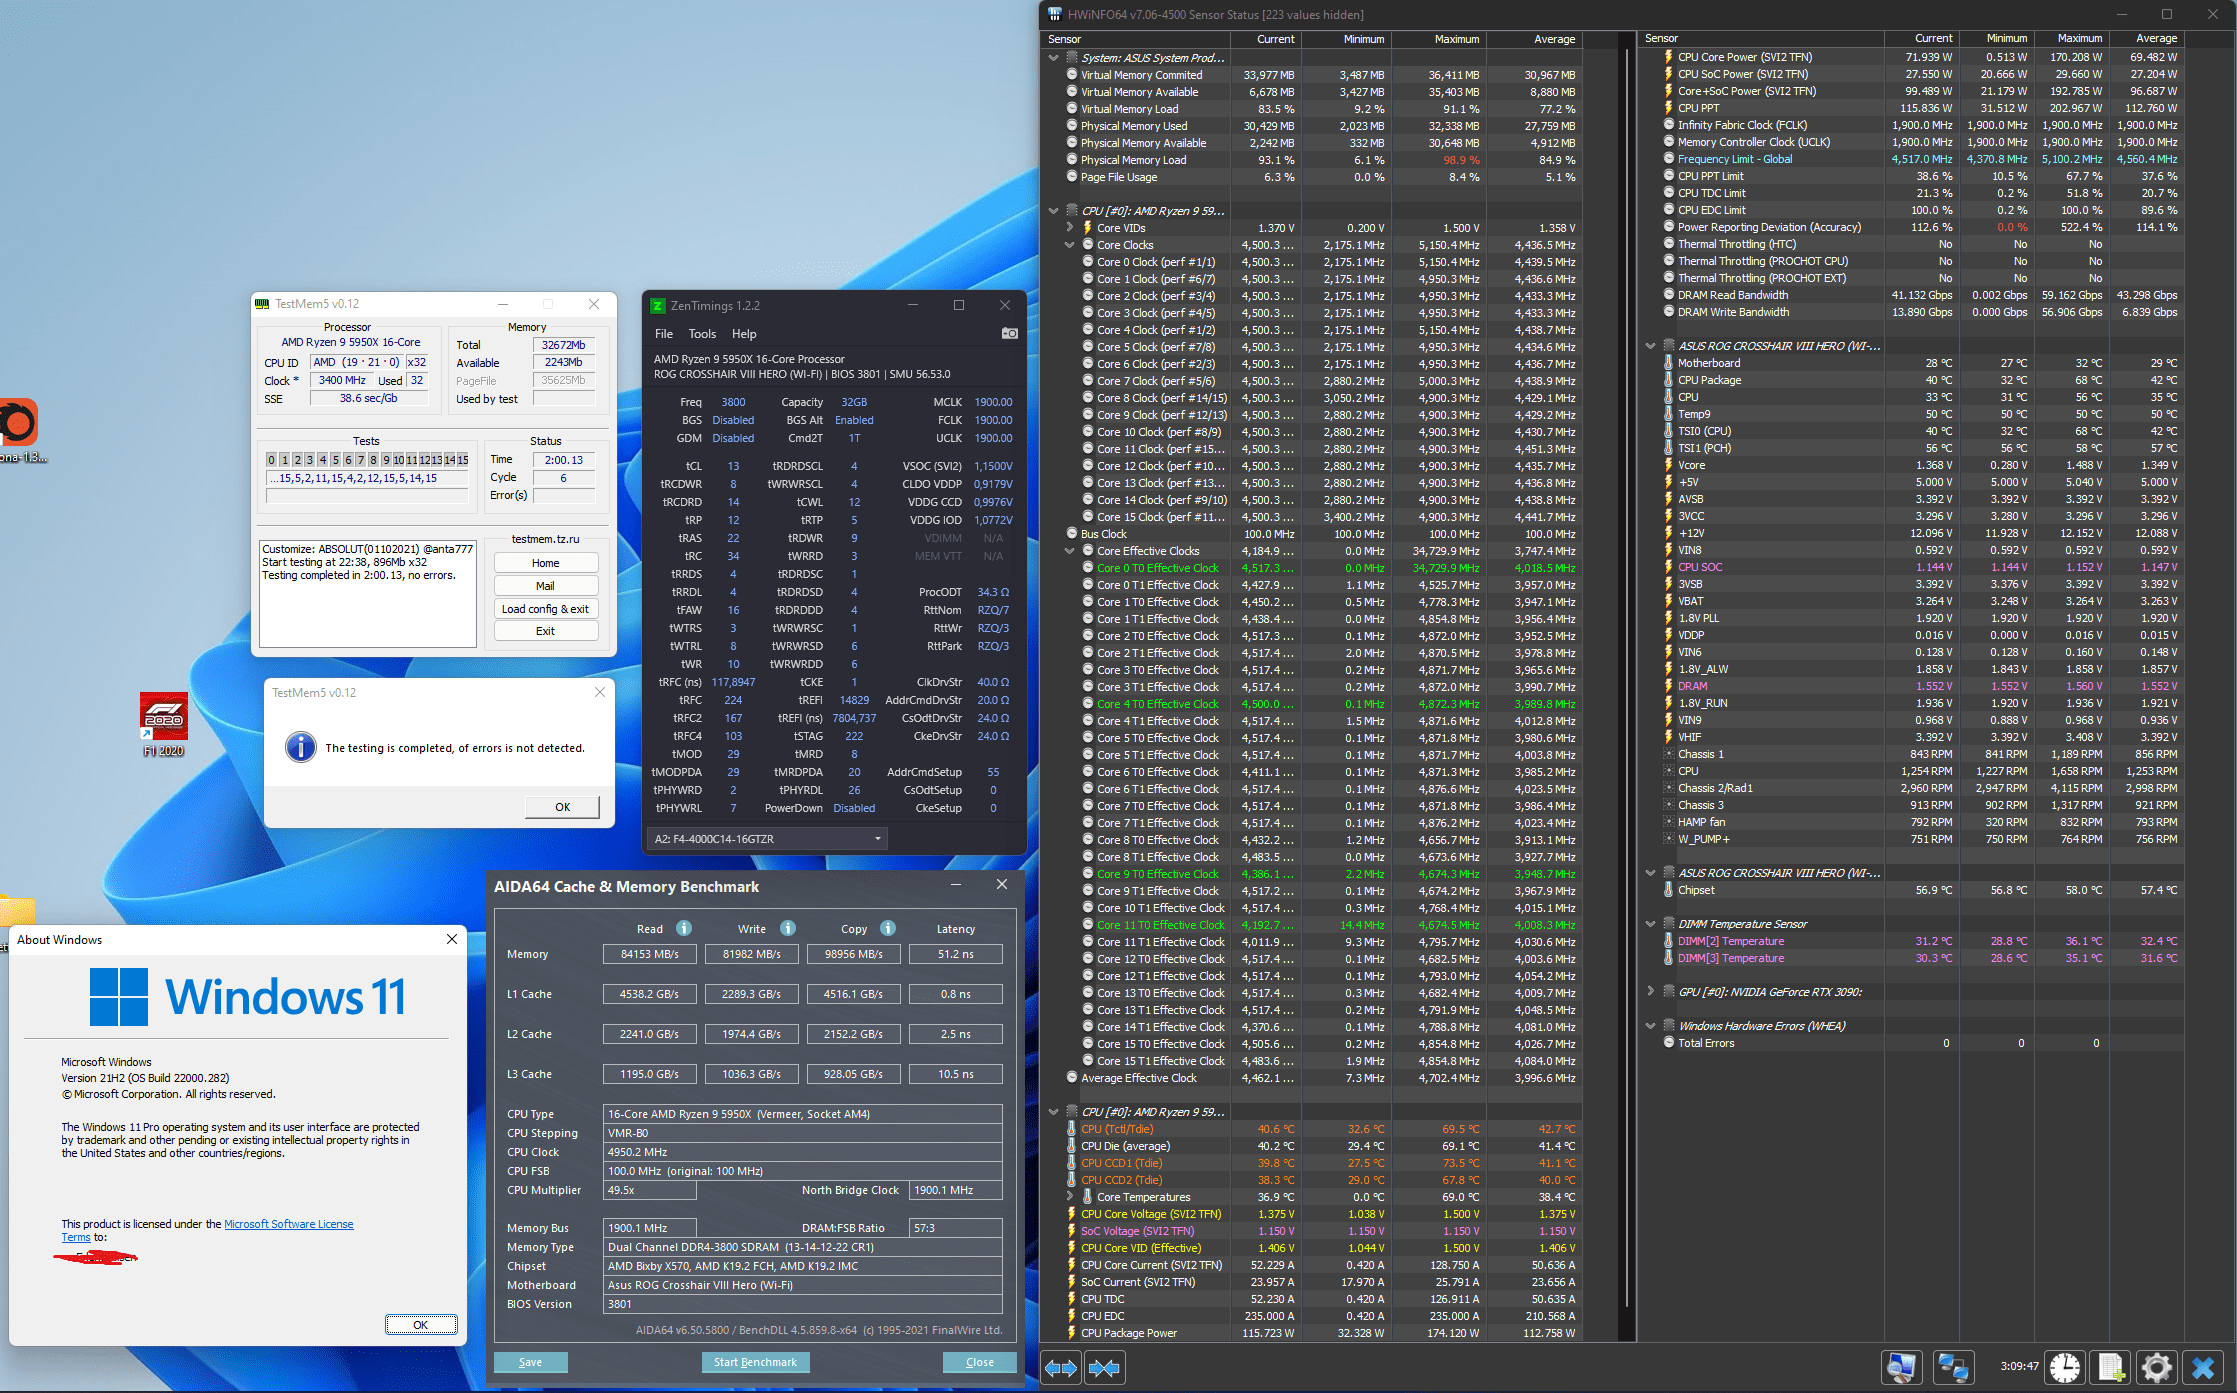This screenshot has height=1393, width=2237.
Task: Click Load config & exit in TestMem5
Action: coord(545,609)
